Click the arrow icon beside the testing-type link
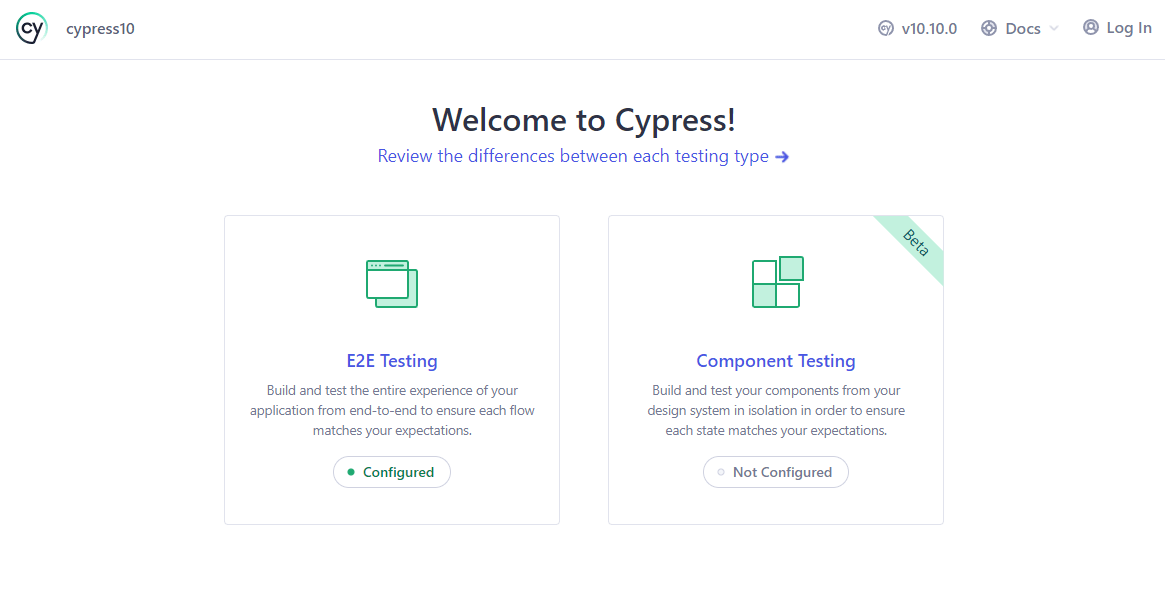This screenshot has height=613, width=1165. (784, 157)
